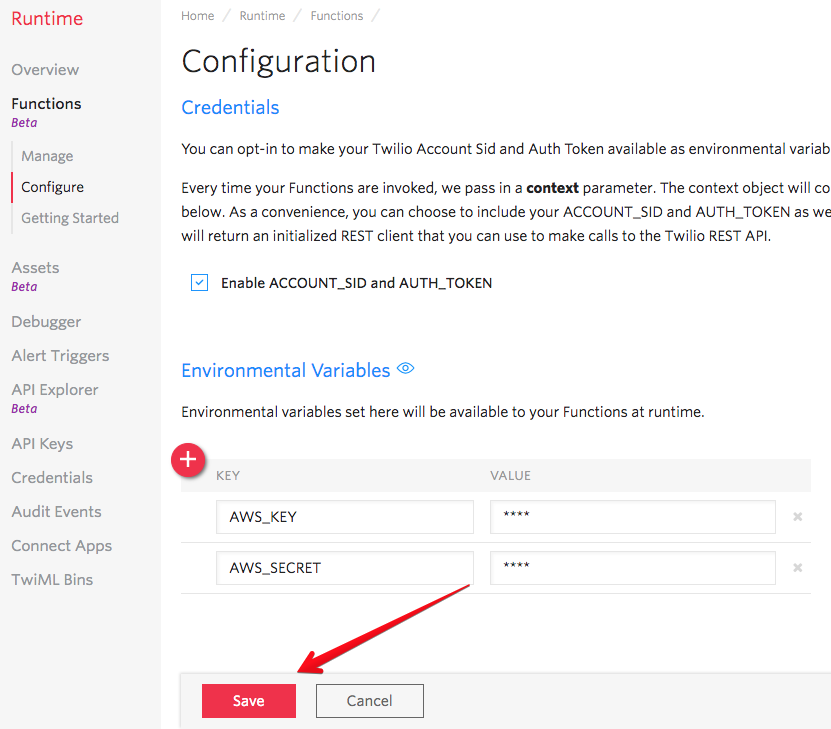Click the AWS_KEY value field

tap(633, 517)
